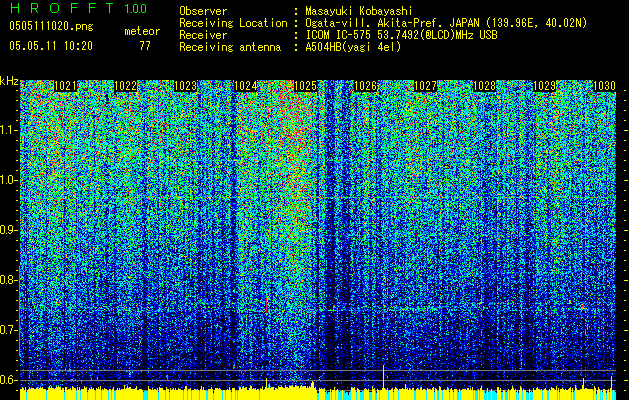Click the 0.7 kHz axis label
Viewport: 629px width, 400px height.
point(8,330)
